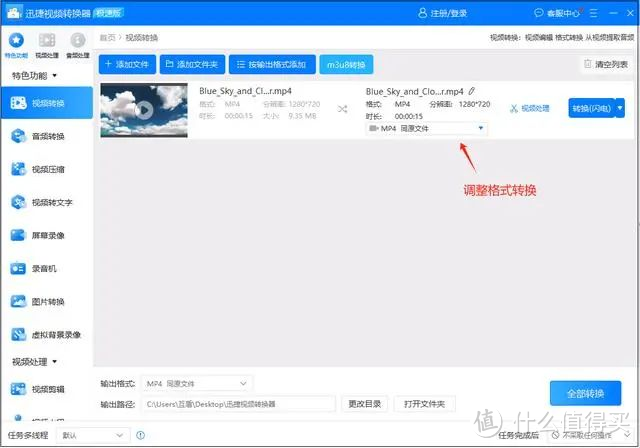
Task: Click the info icon beside 任务多线程
Action: coord(140,435)
